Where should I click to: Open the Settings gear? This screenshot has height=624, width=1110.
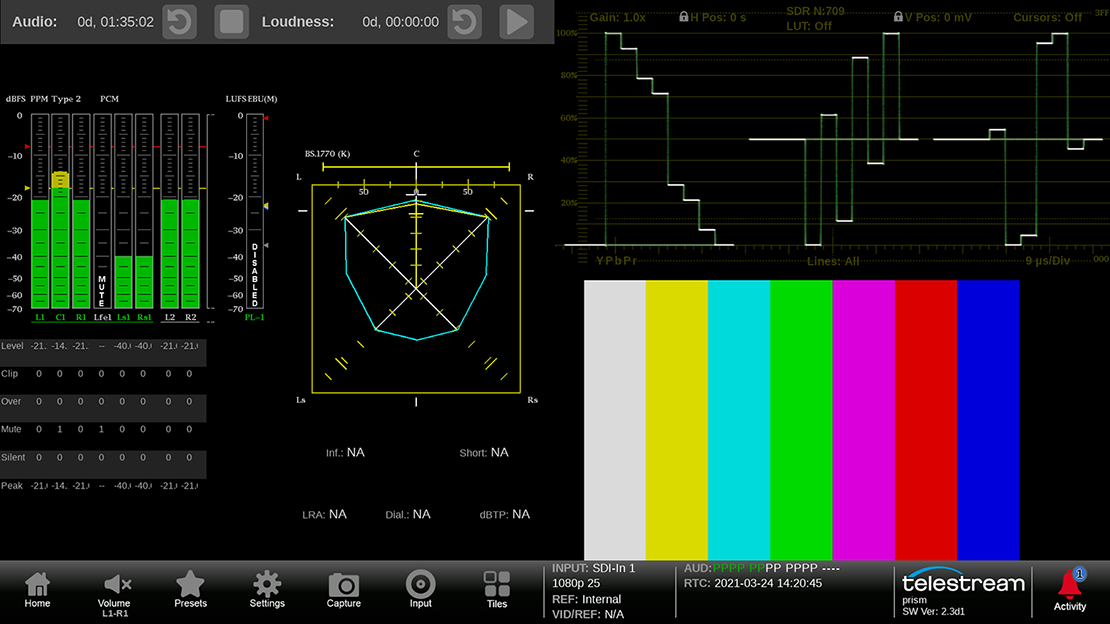click(267, 590)
